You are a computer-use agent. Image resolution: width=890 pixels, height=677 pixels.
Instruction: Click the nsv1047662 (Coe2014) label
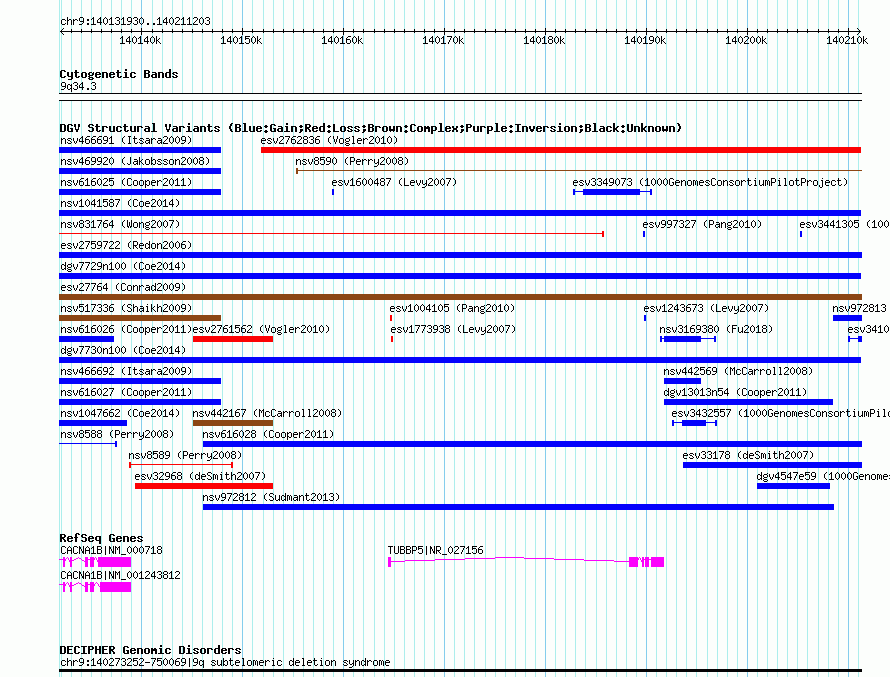tap(120, 413)
